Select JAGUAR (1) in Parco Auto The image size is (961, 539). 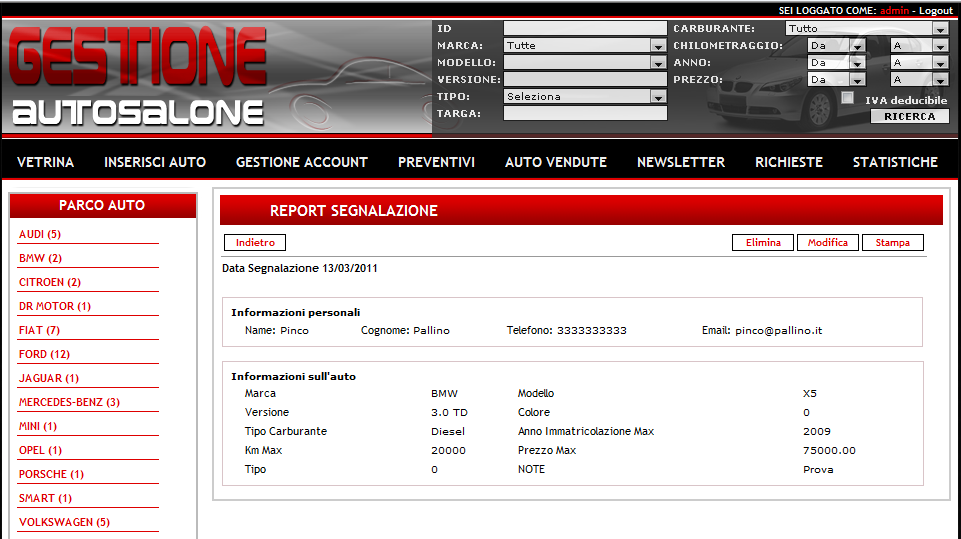click(49, 378)
